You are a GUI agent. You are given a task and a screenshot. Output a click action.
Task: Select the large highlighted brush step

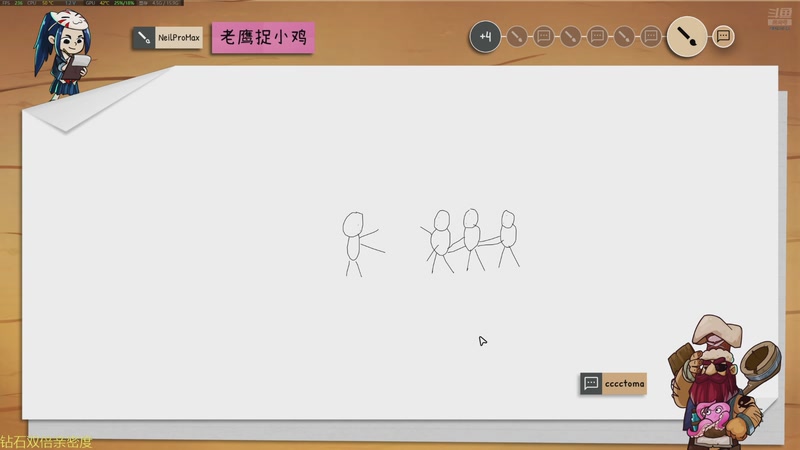[x=687, y=36]
